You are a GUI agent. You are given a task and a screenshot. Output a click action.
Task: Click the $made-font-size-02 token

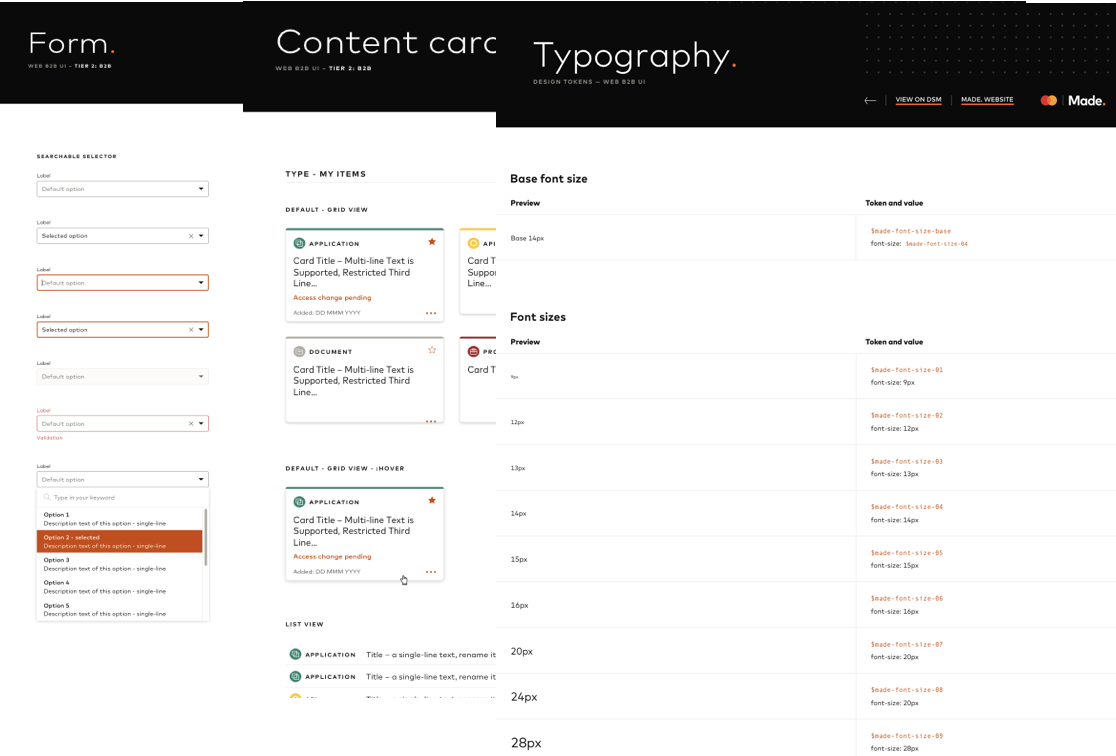coord(907,416)
